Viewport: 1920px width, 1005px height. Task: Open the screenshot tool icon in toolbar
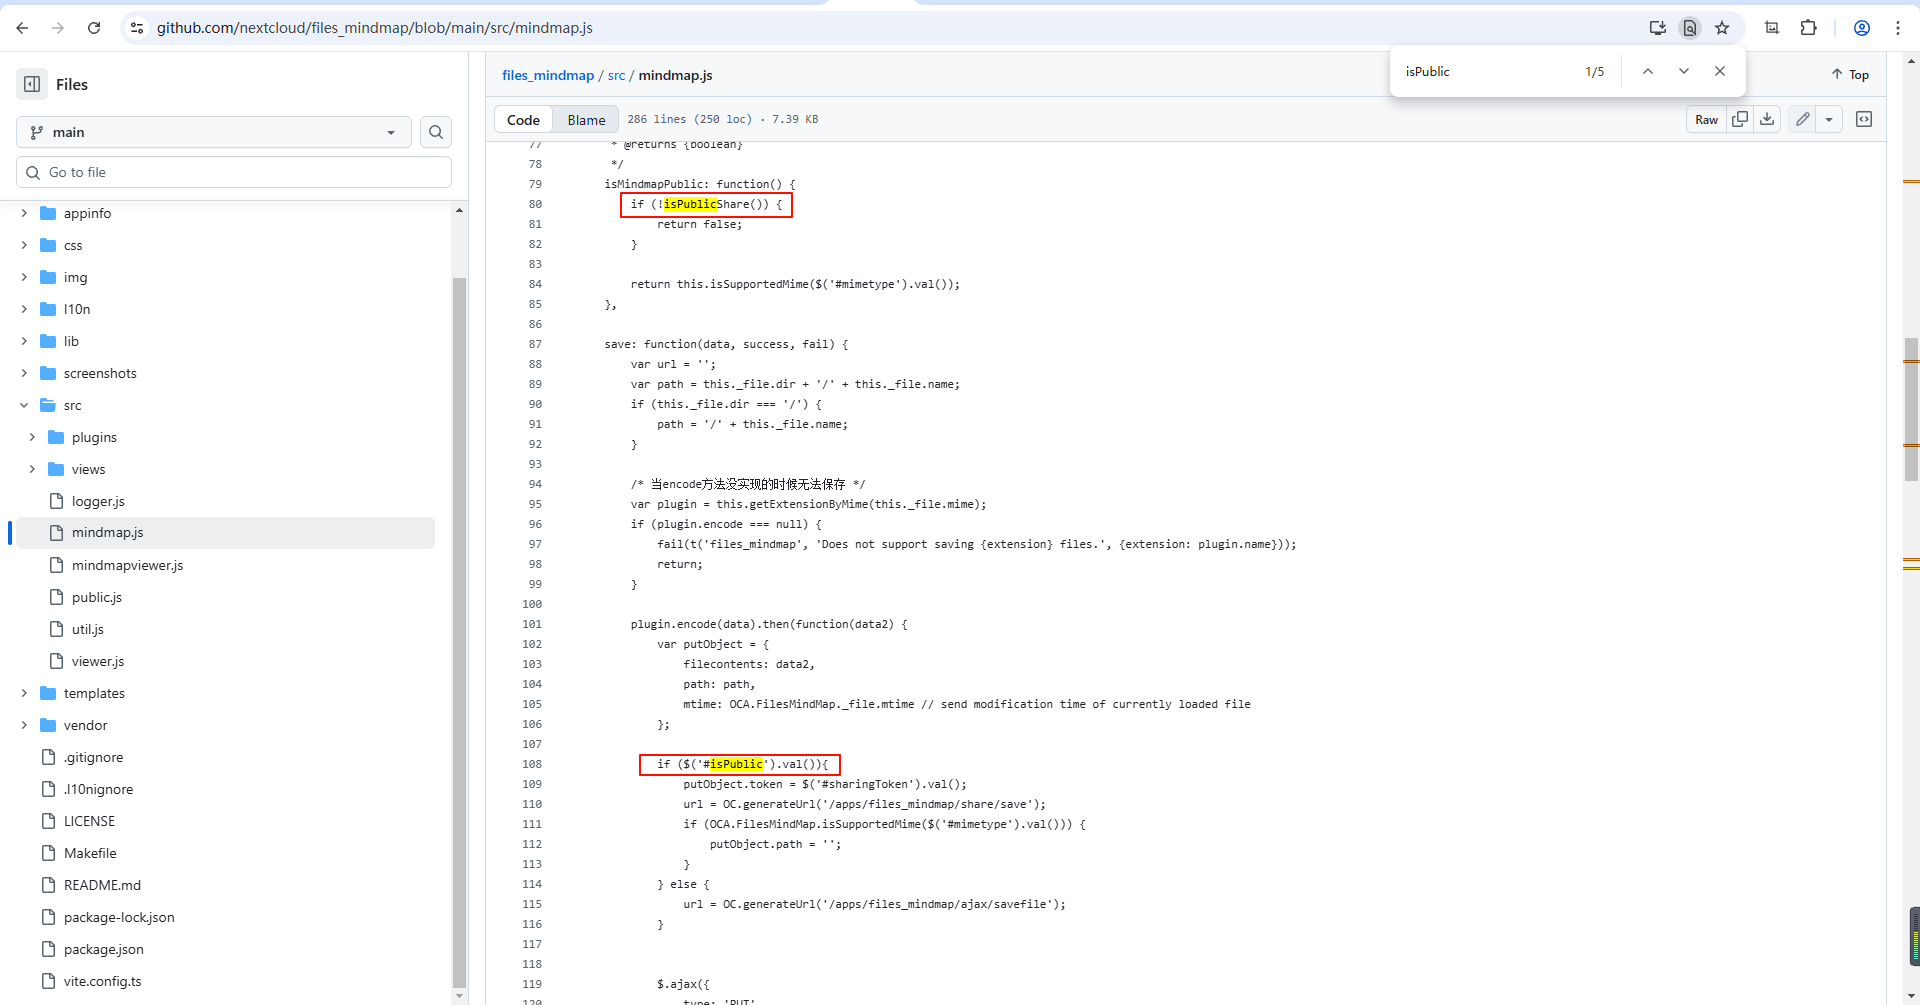click(1772, 28)
